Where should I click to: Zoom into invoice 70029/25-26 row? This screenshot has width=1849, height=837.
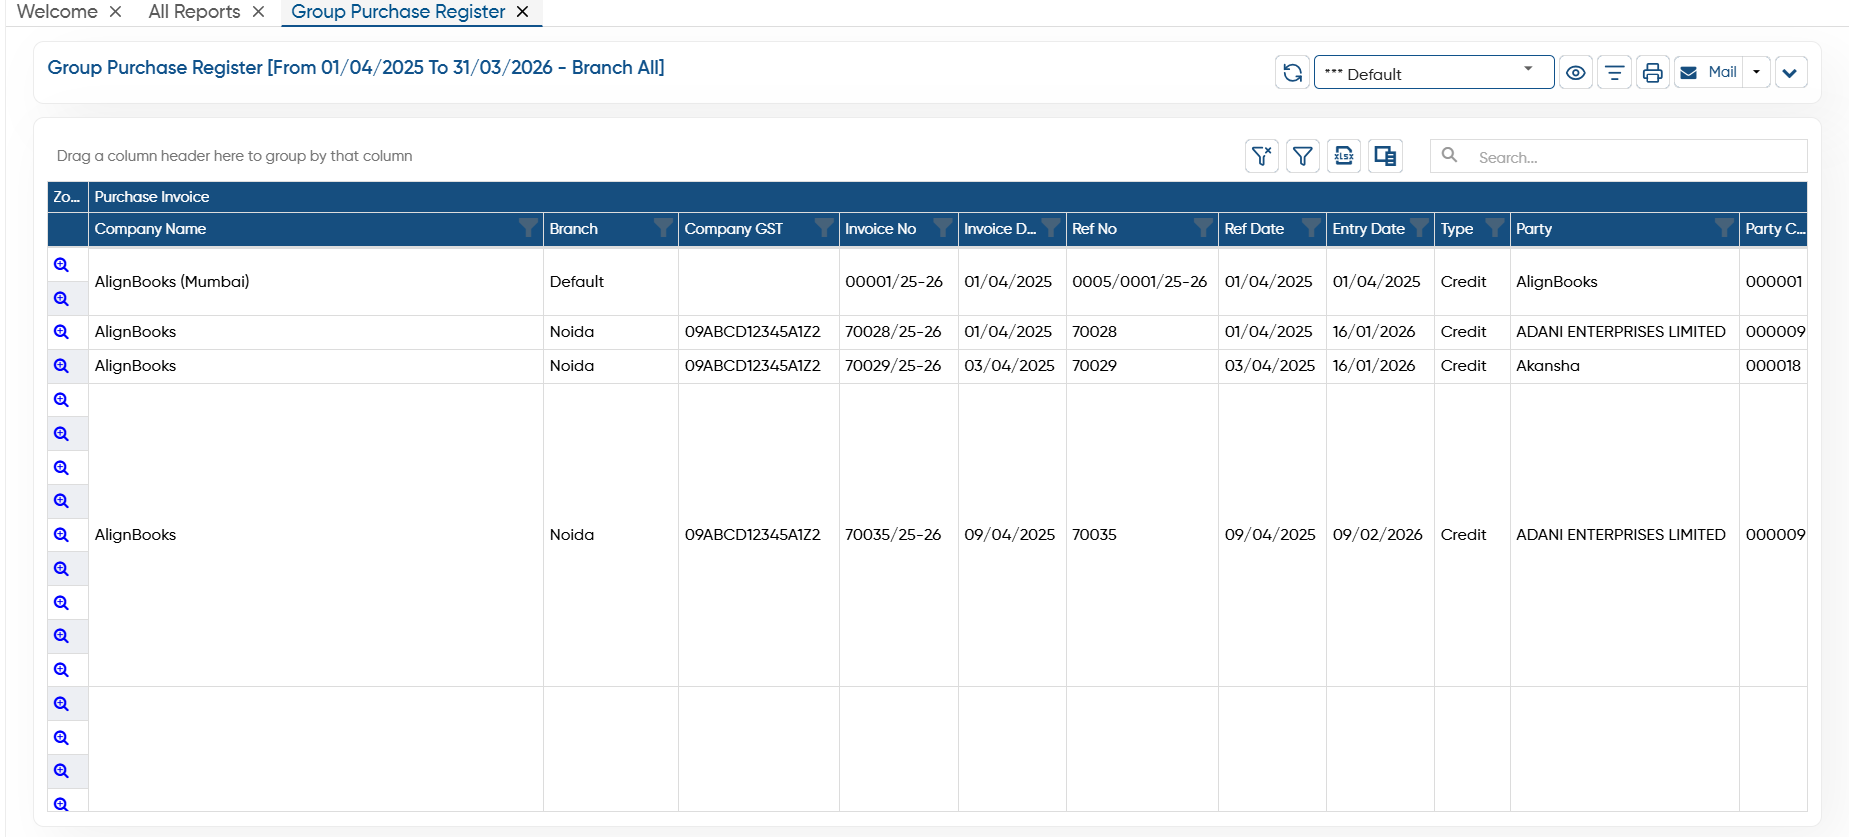point(61,366)
